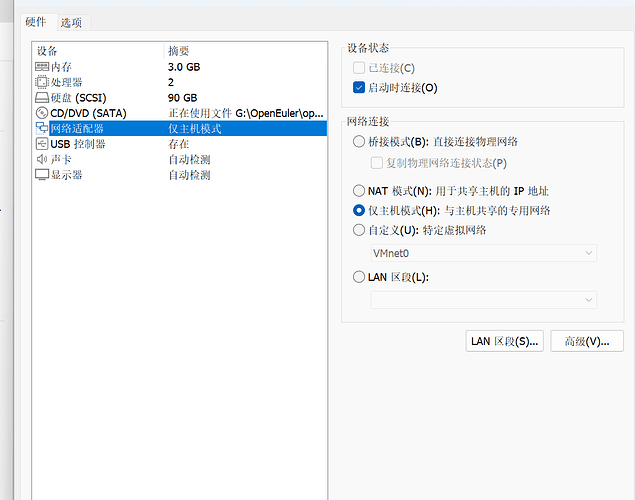Toggle the 启动时连接(O) checkbox
The height and width of the screenshot is (500, 635).
(360, 88)
